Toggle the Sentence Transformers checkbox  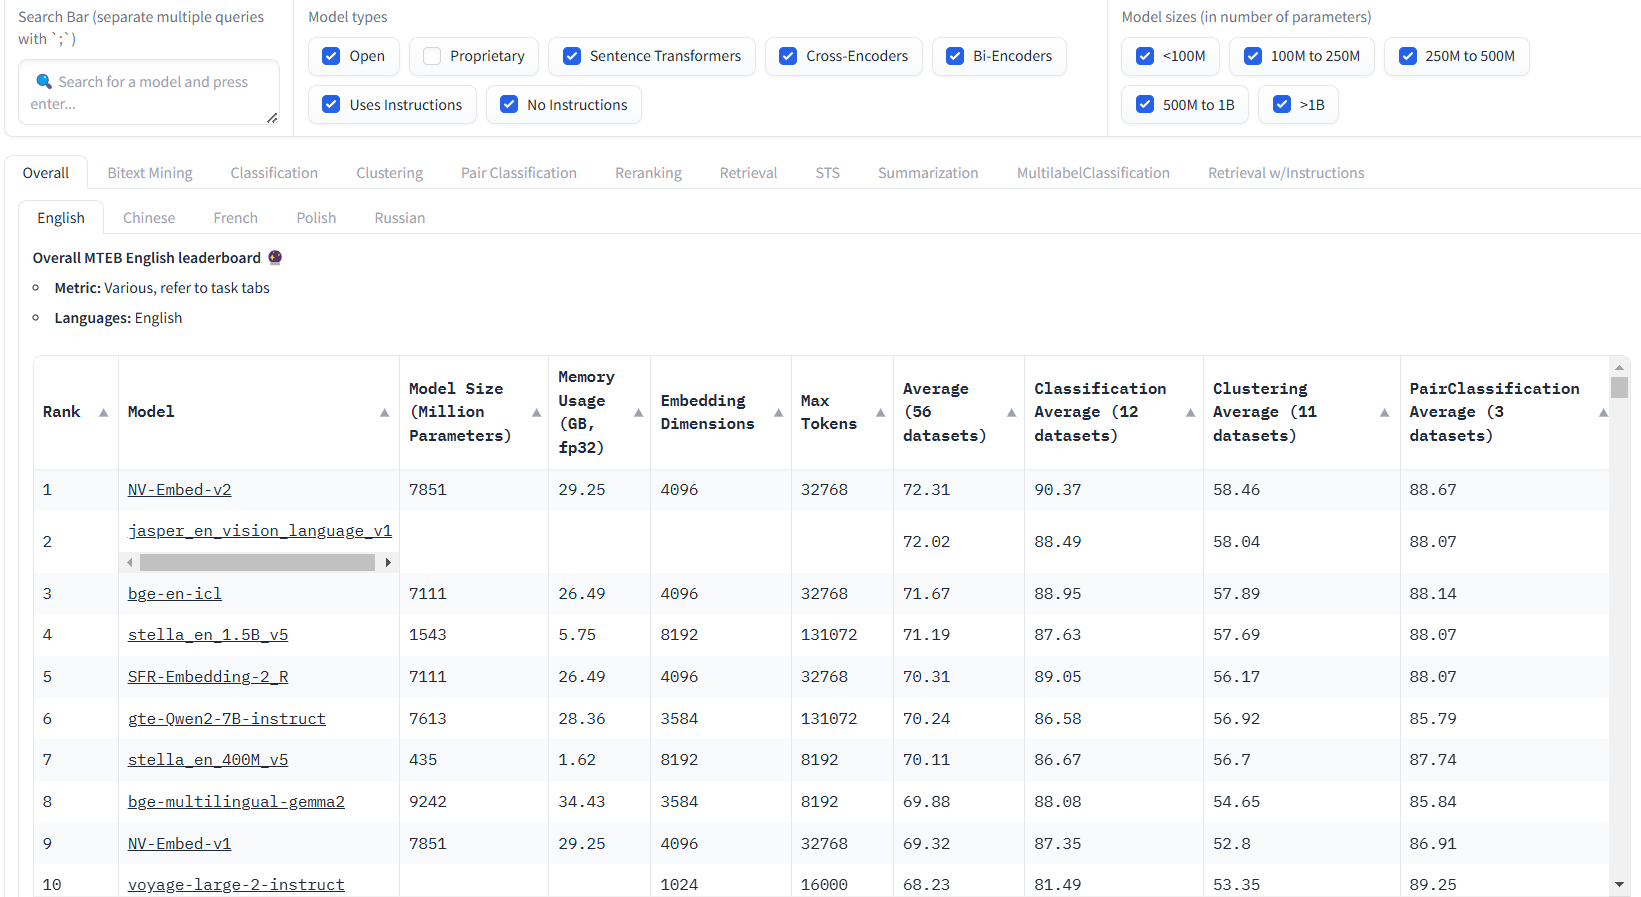click(572, 56)
